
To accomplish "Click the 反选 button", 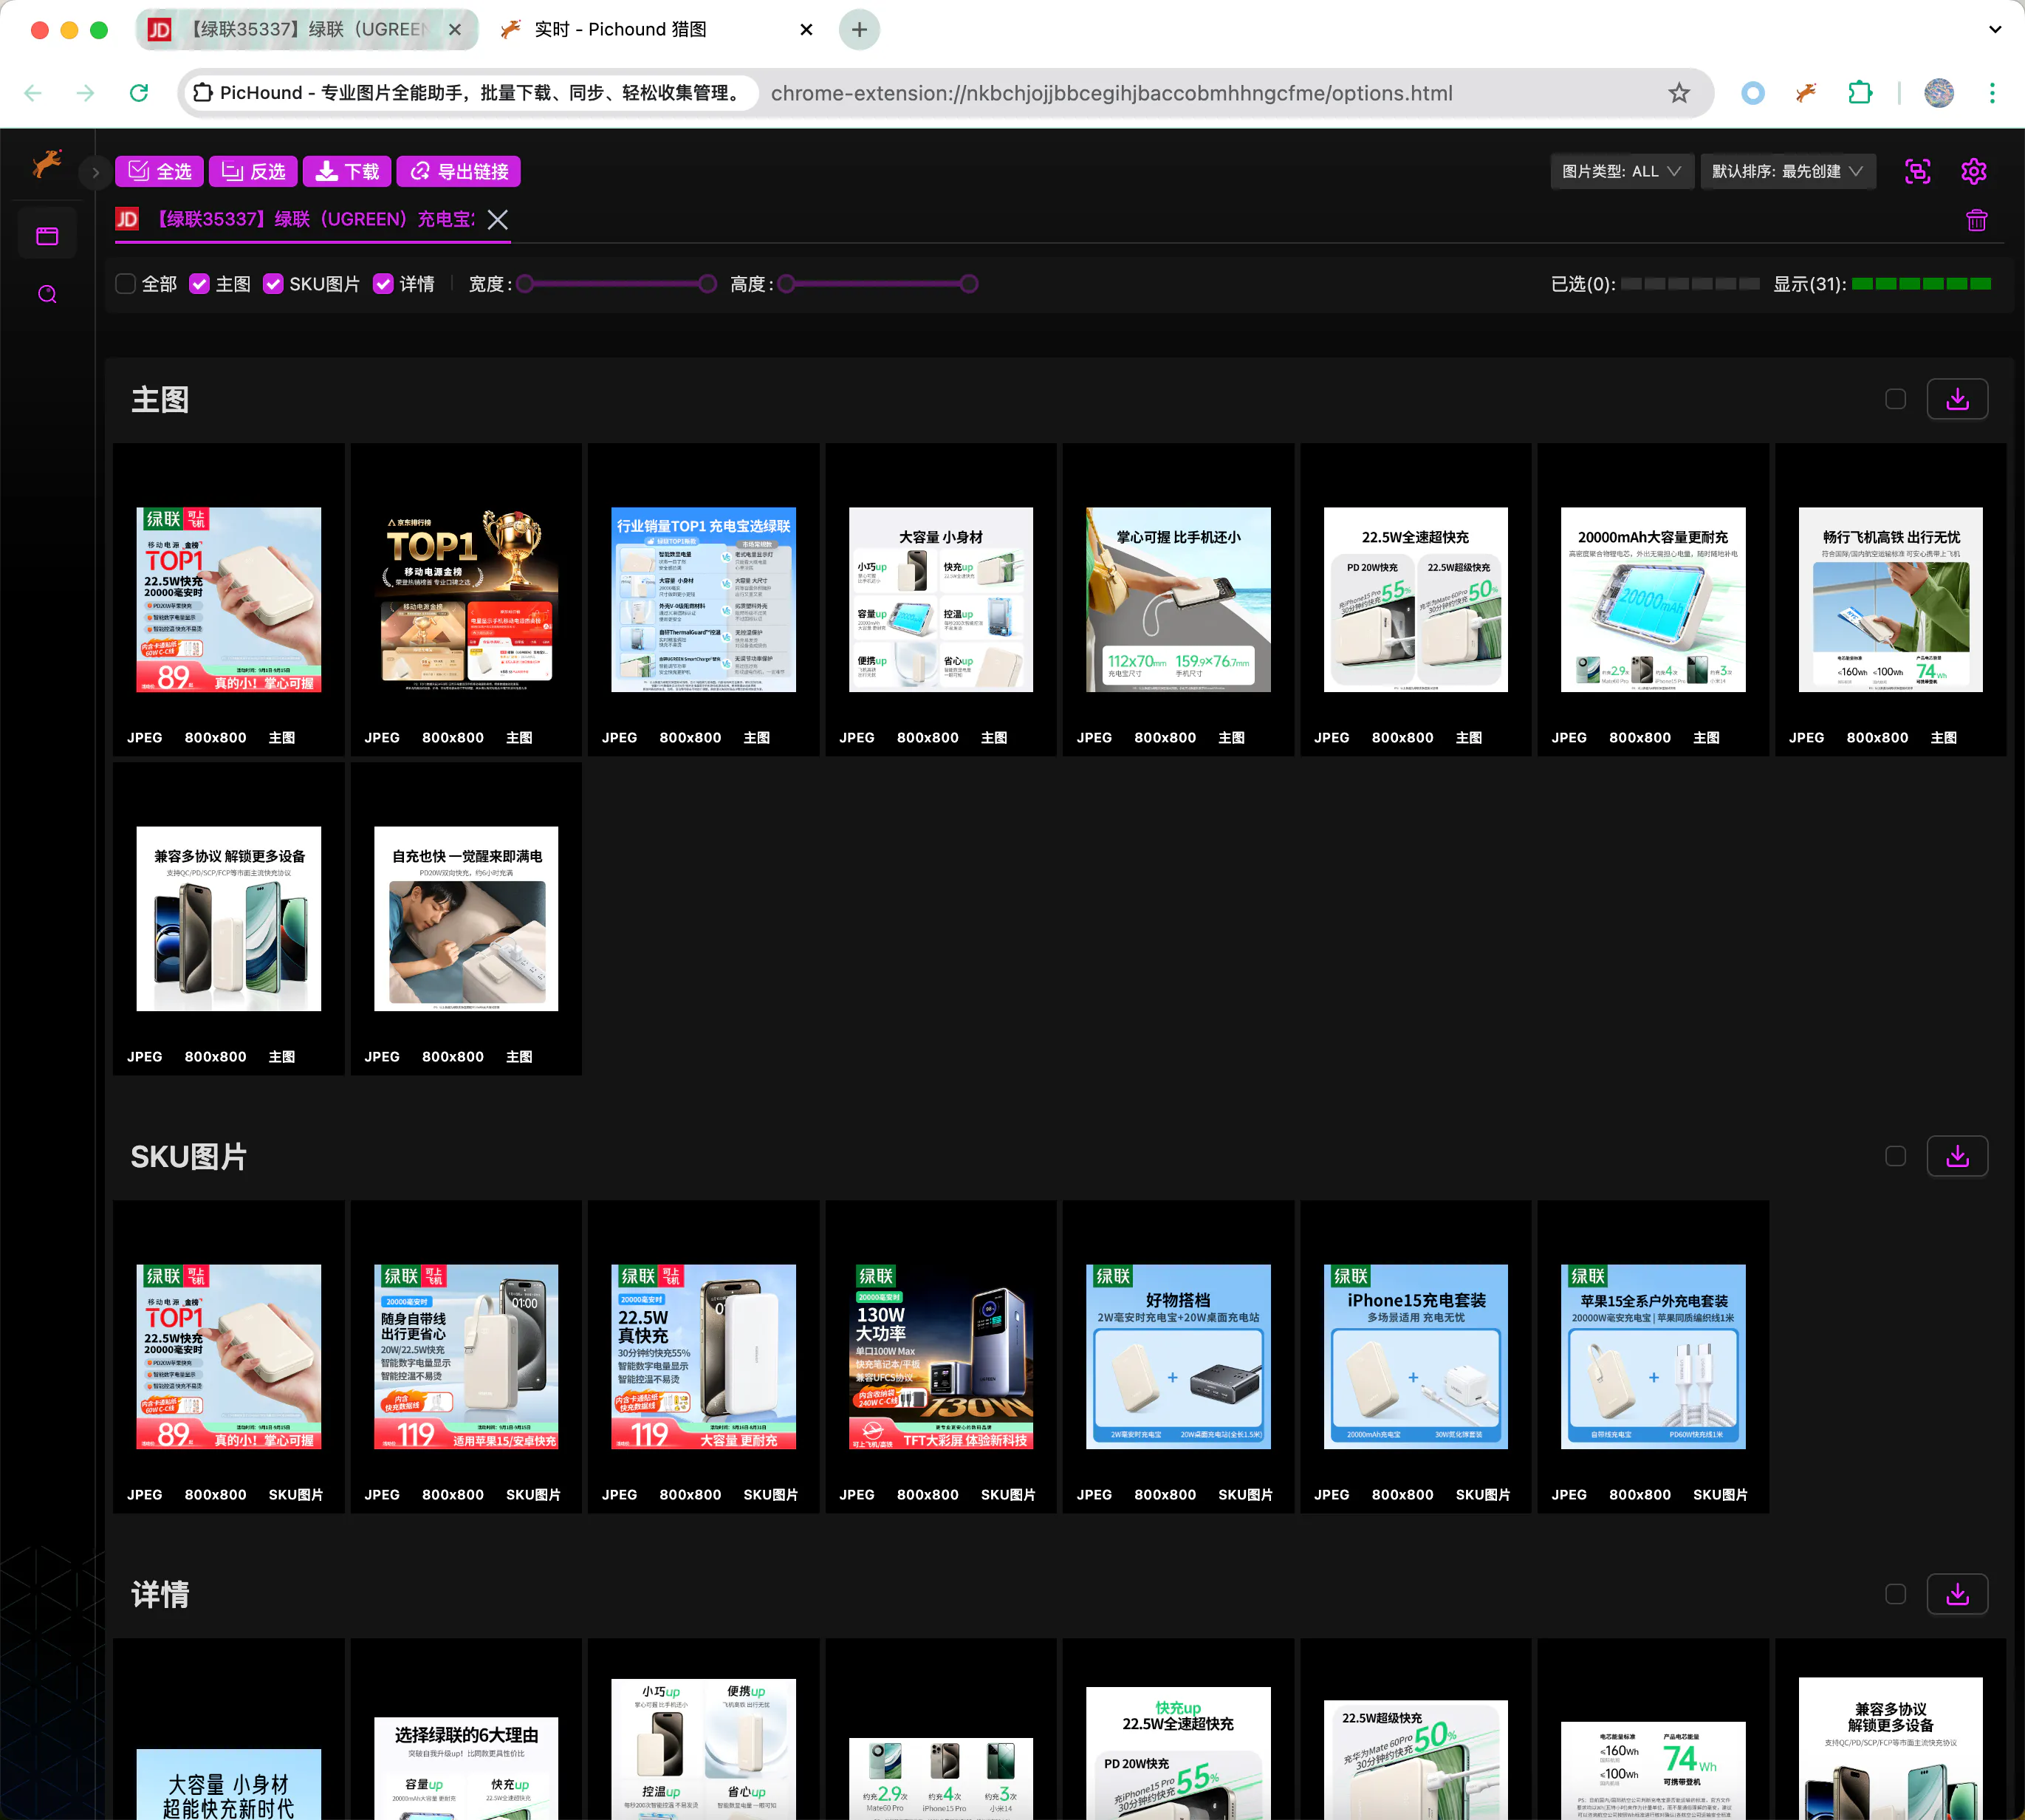I will click(x=254, y=171).
